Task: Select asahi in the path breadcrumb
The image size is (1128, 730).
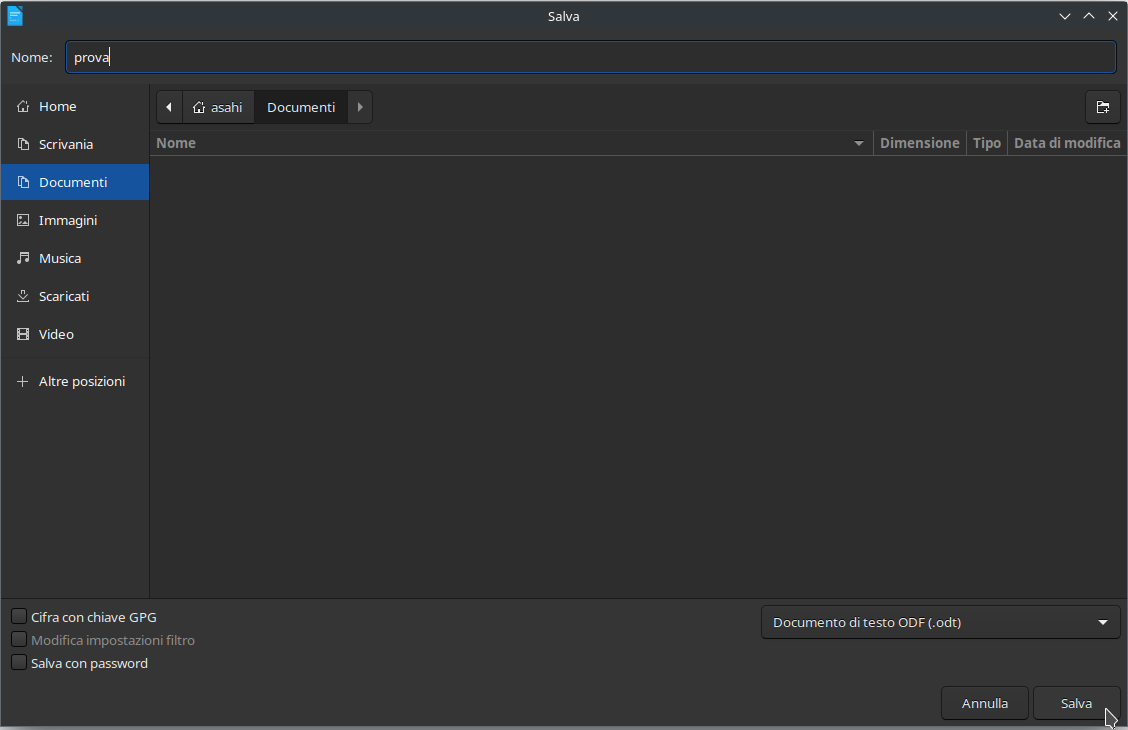Action: tap(218, 107)
